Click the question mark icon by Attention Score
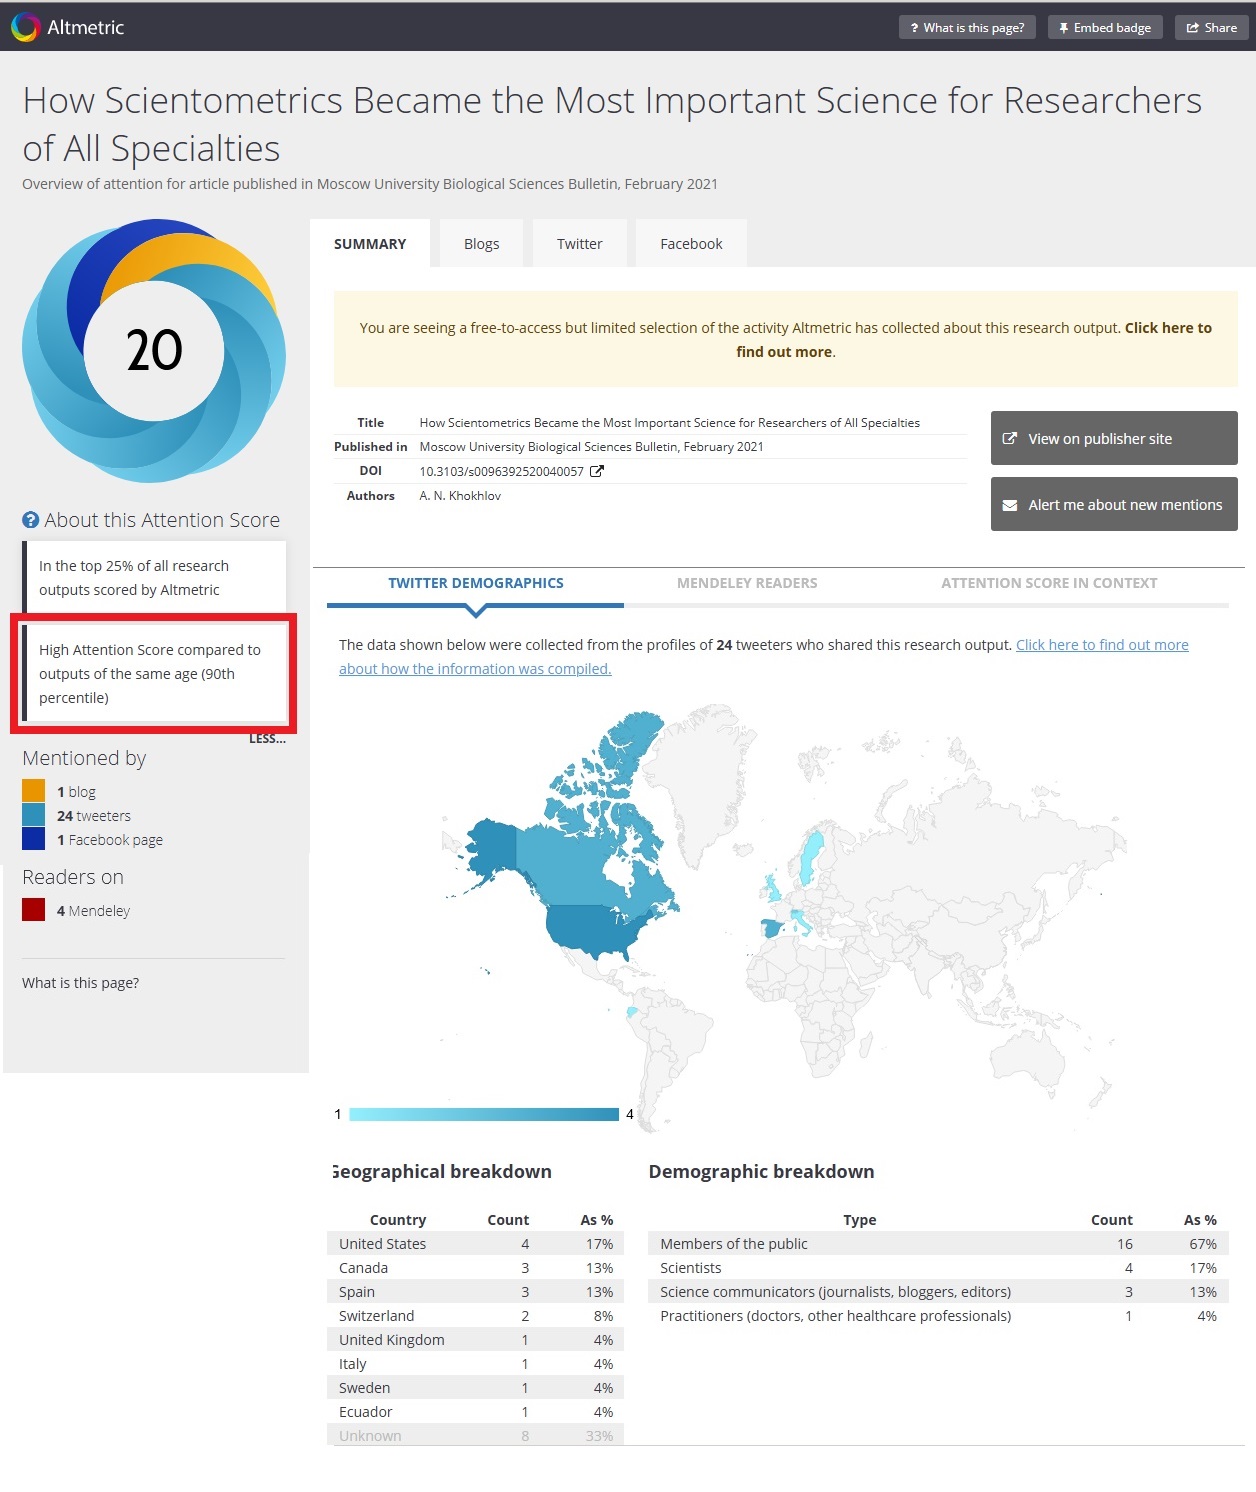Viewport: 1256px width, 1492px height. (30, 520)
